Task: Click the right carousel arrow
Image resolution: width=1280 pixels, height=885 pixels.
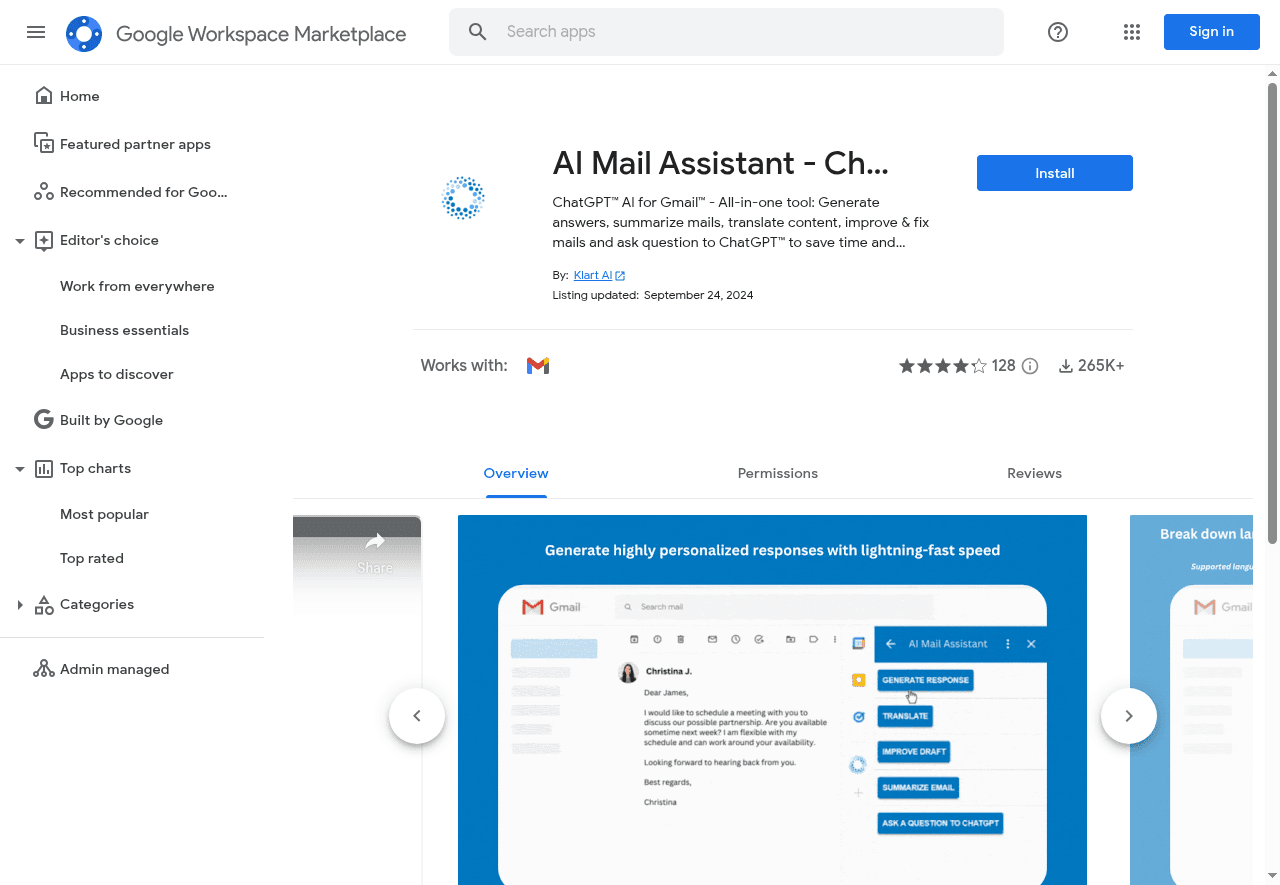Action: click(x=1128, y=715)
